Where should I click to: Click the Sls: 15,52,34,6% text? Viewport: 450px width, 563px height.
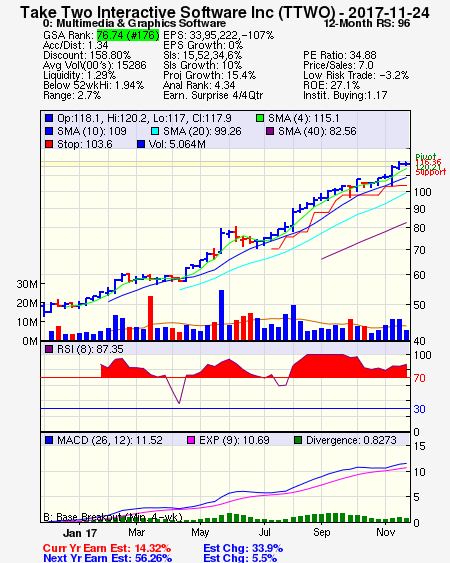coord(203,55)
